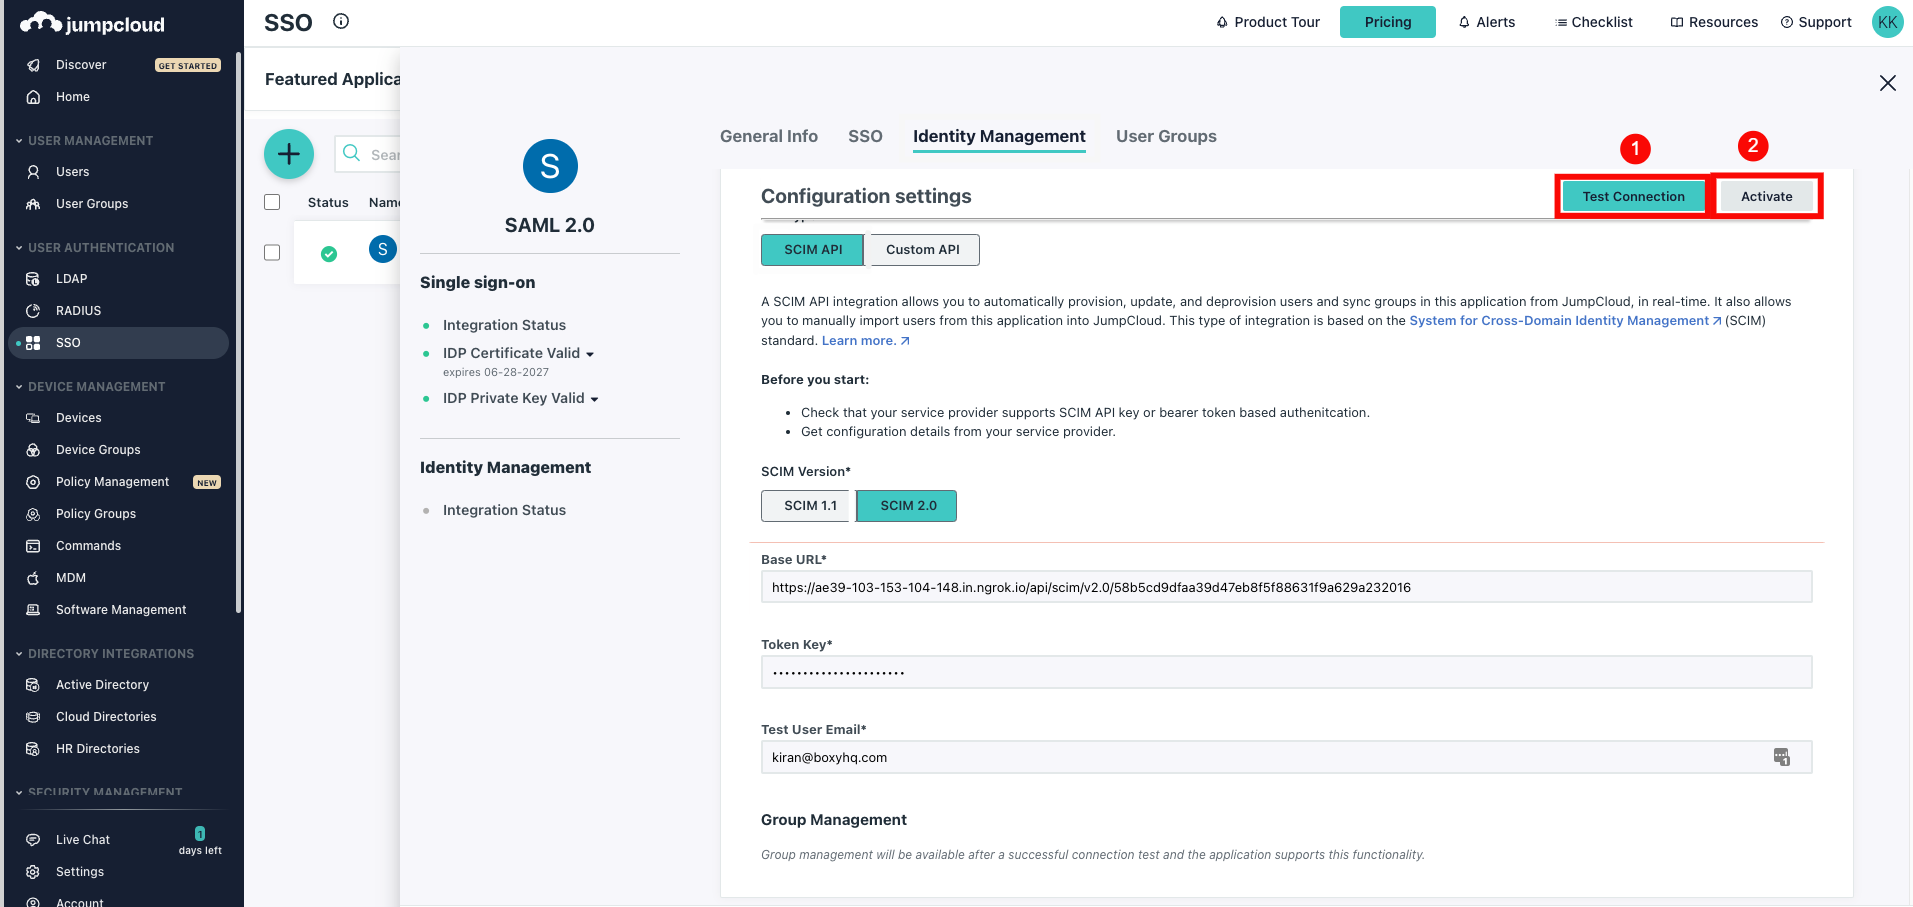Click the Home house icon
The width and height of the screenshot is (1913, 907).
point(33,97)
